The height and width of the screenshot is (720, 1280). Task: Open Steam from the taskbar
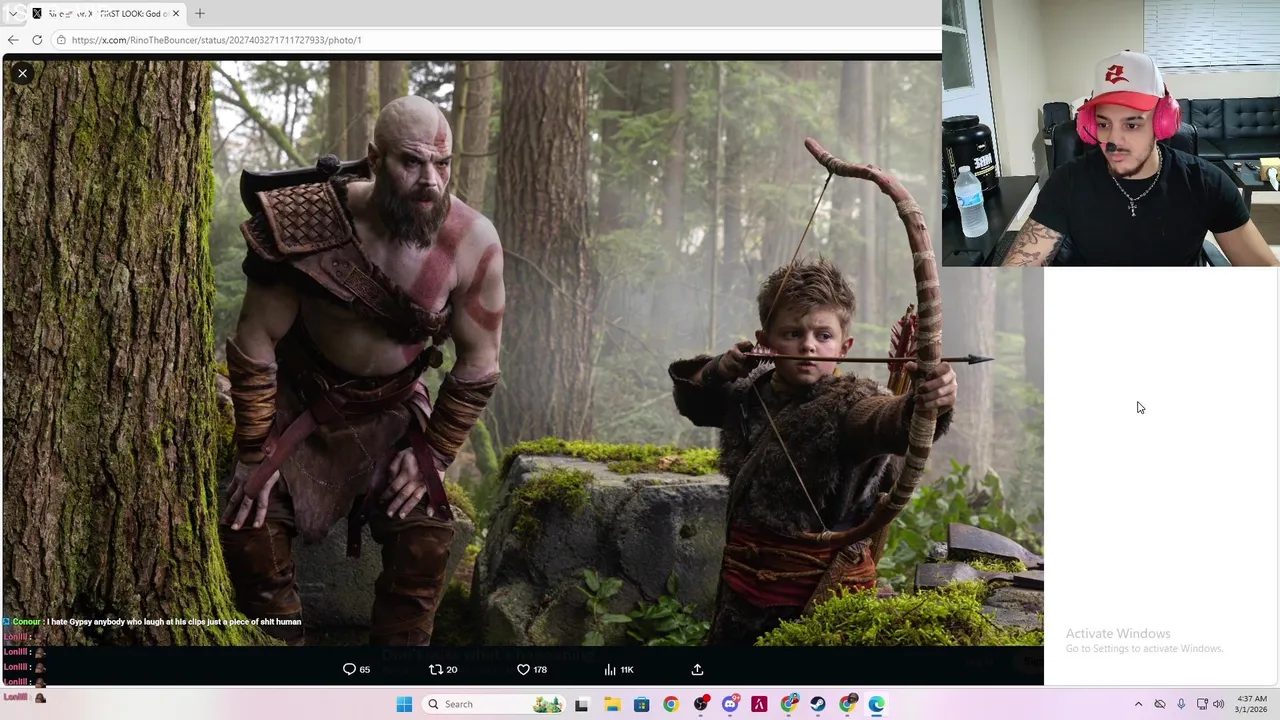pos(818,704)
